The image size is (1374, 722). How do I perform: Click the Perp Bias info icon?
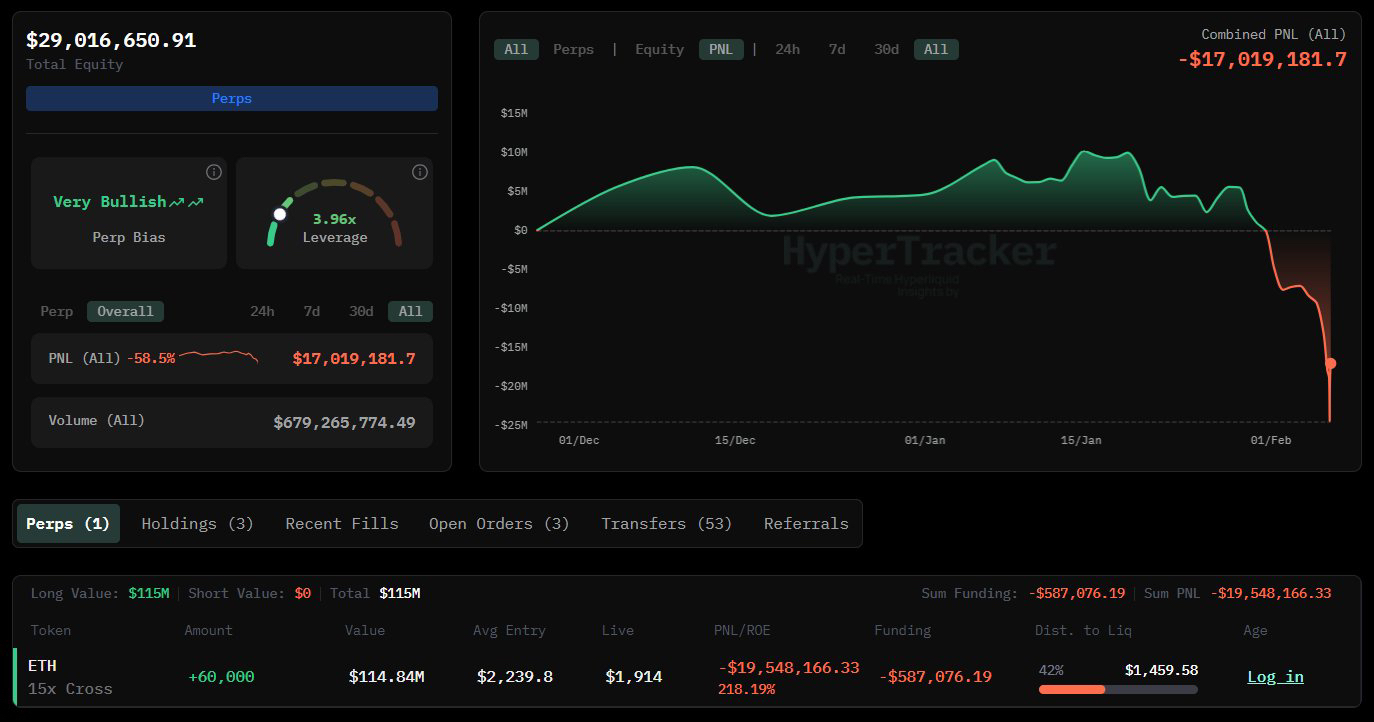[x=213, y=172]
